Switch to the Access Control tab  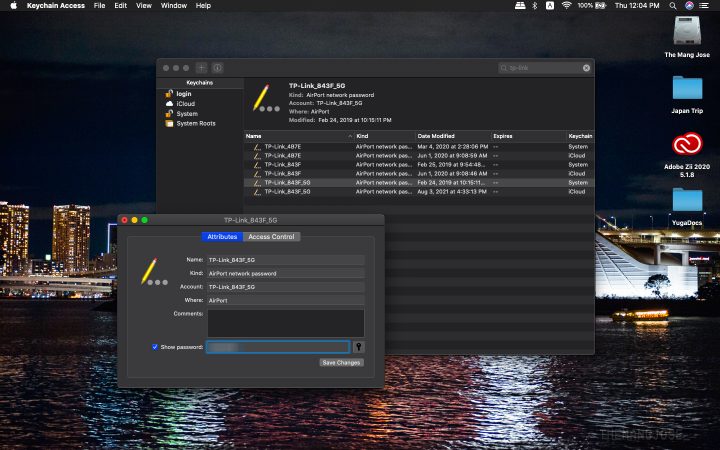coord(271,237)
